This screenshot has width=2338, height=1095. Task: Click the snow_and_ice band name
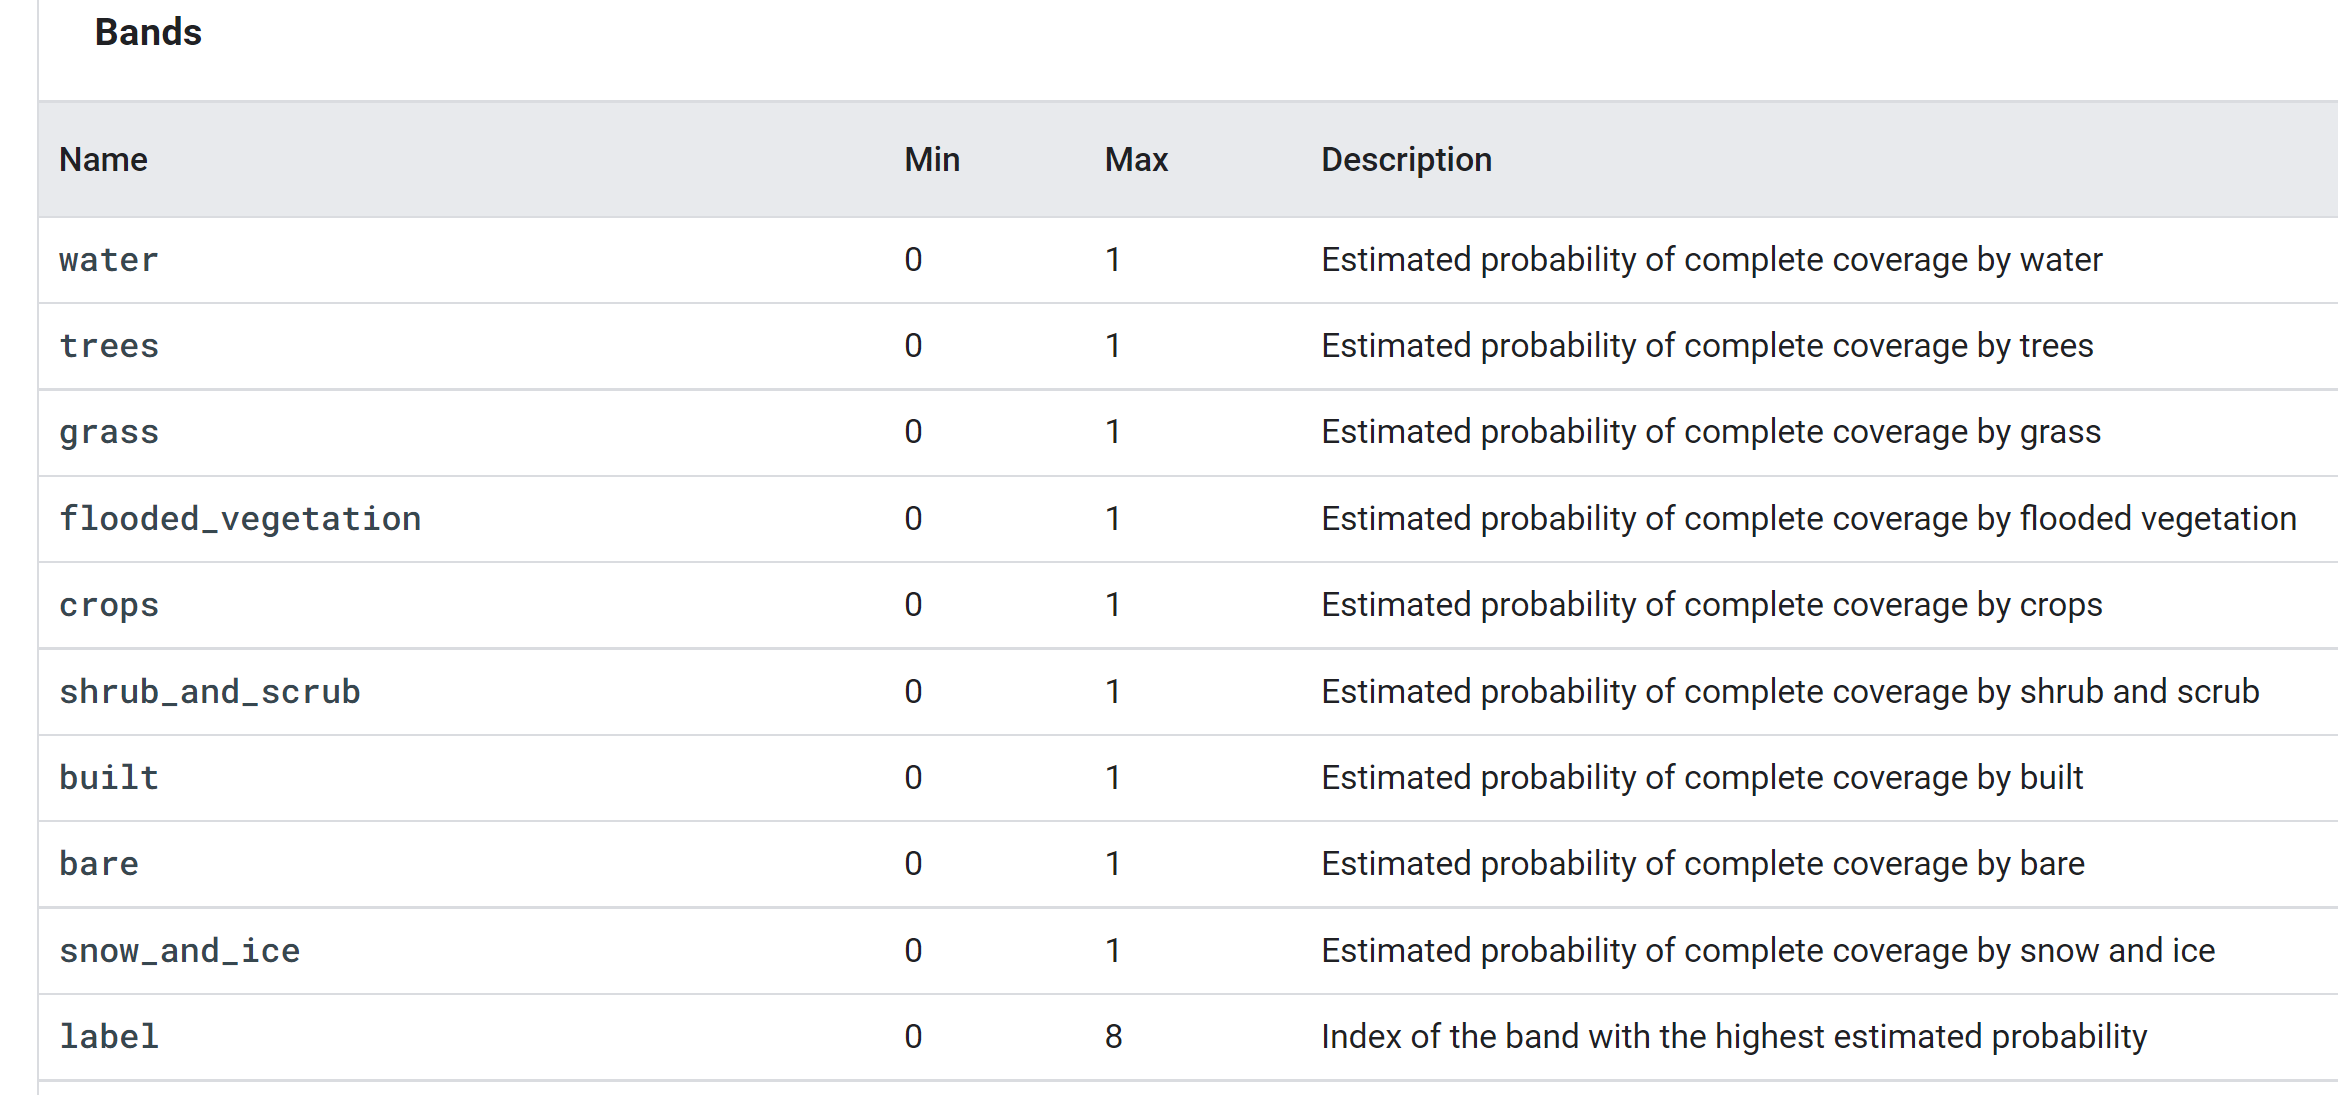pos(179,951)
